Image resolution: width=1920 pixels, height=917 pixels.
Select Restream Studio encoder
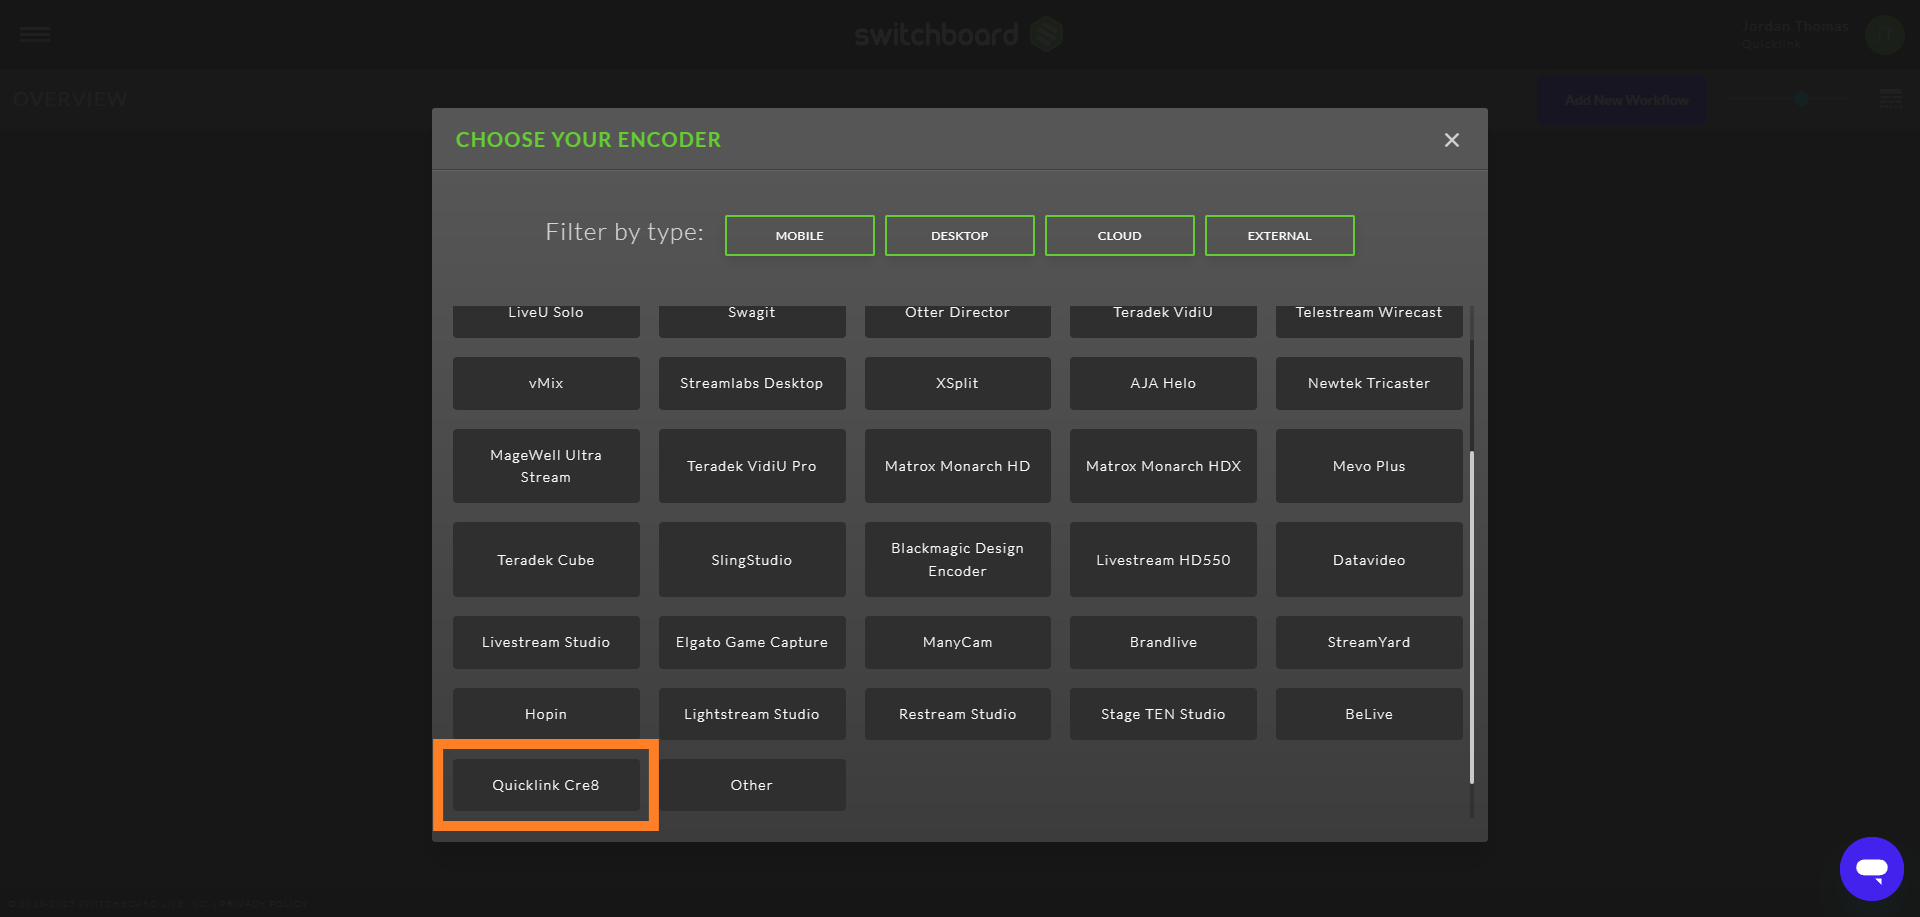(x=958, y=714)
